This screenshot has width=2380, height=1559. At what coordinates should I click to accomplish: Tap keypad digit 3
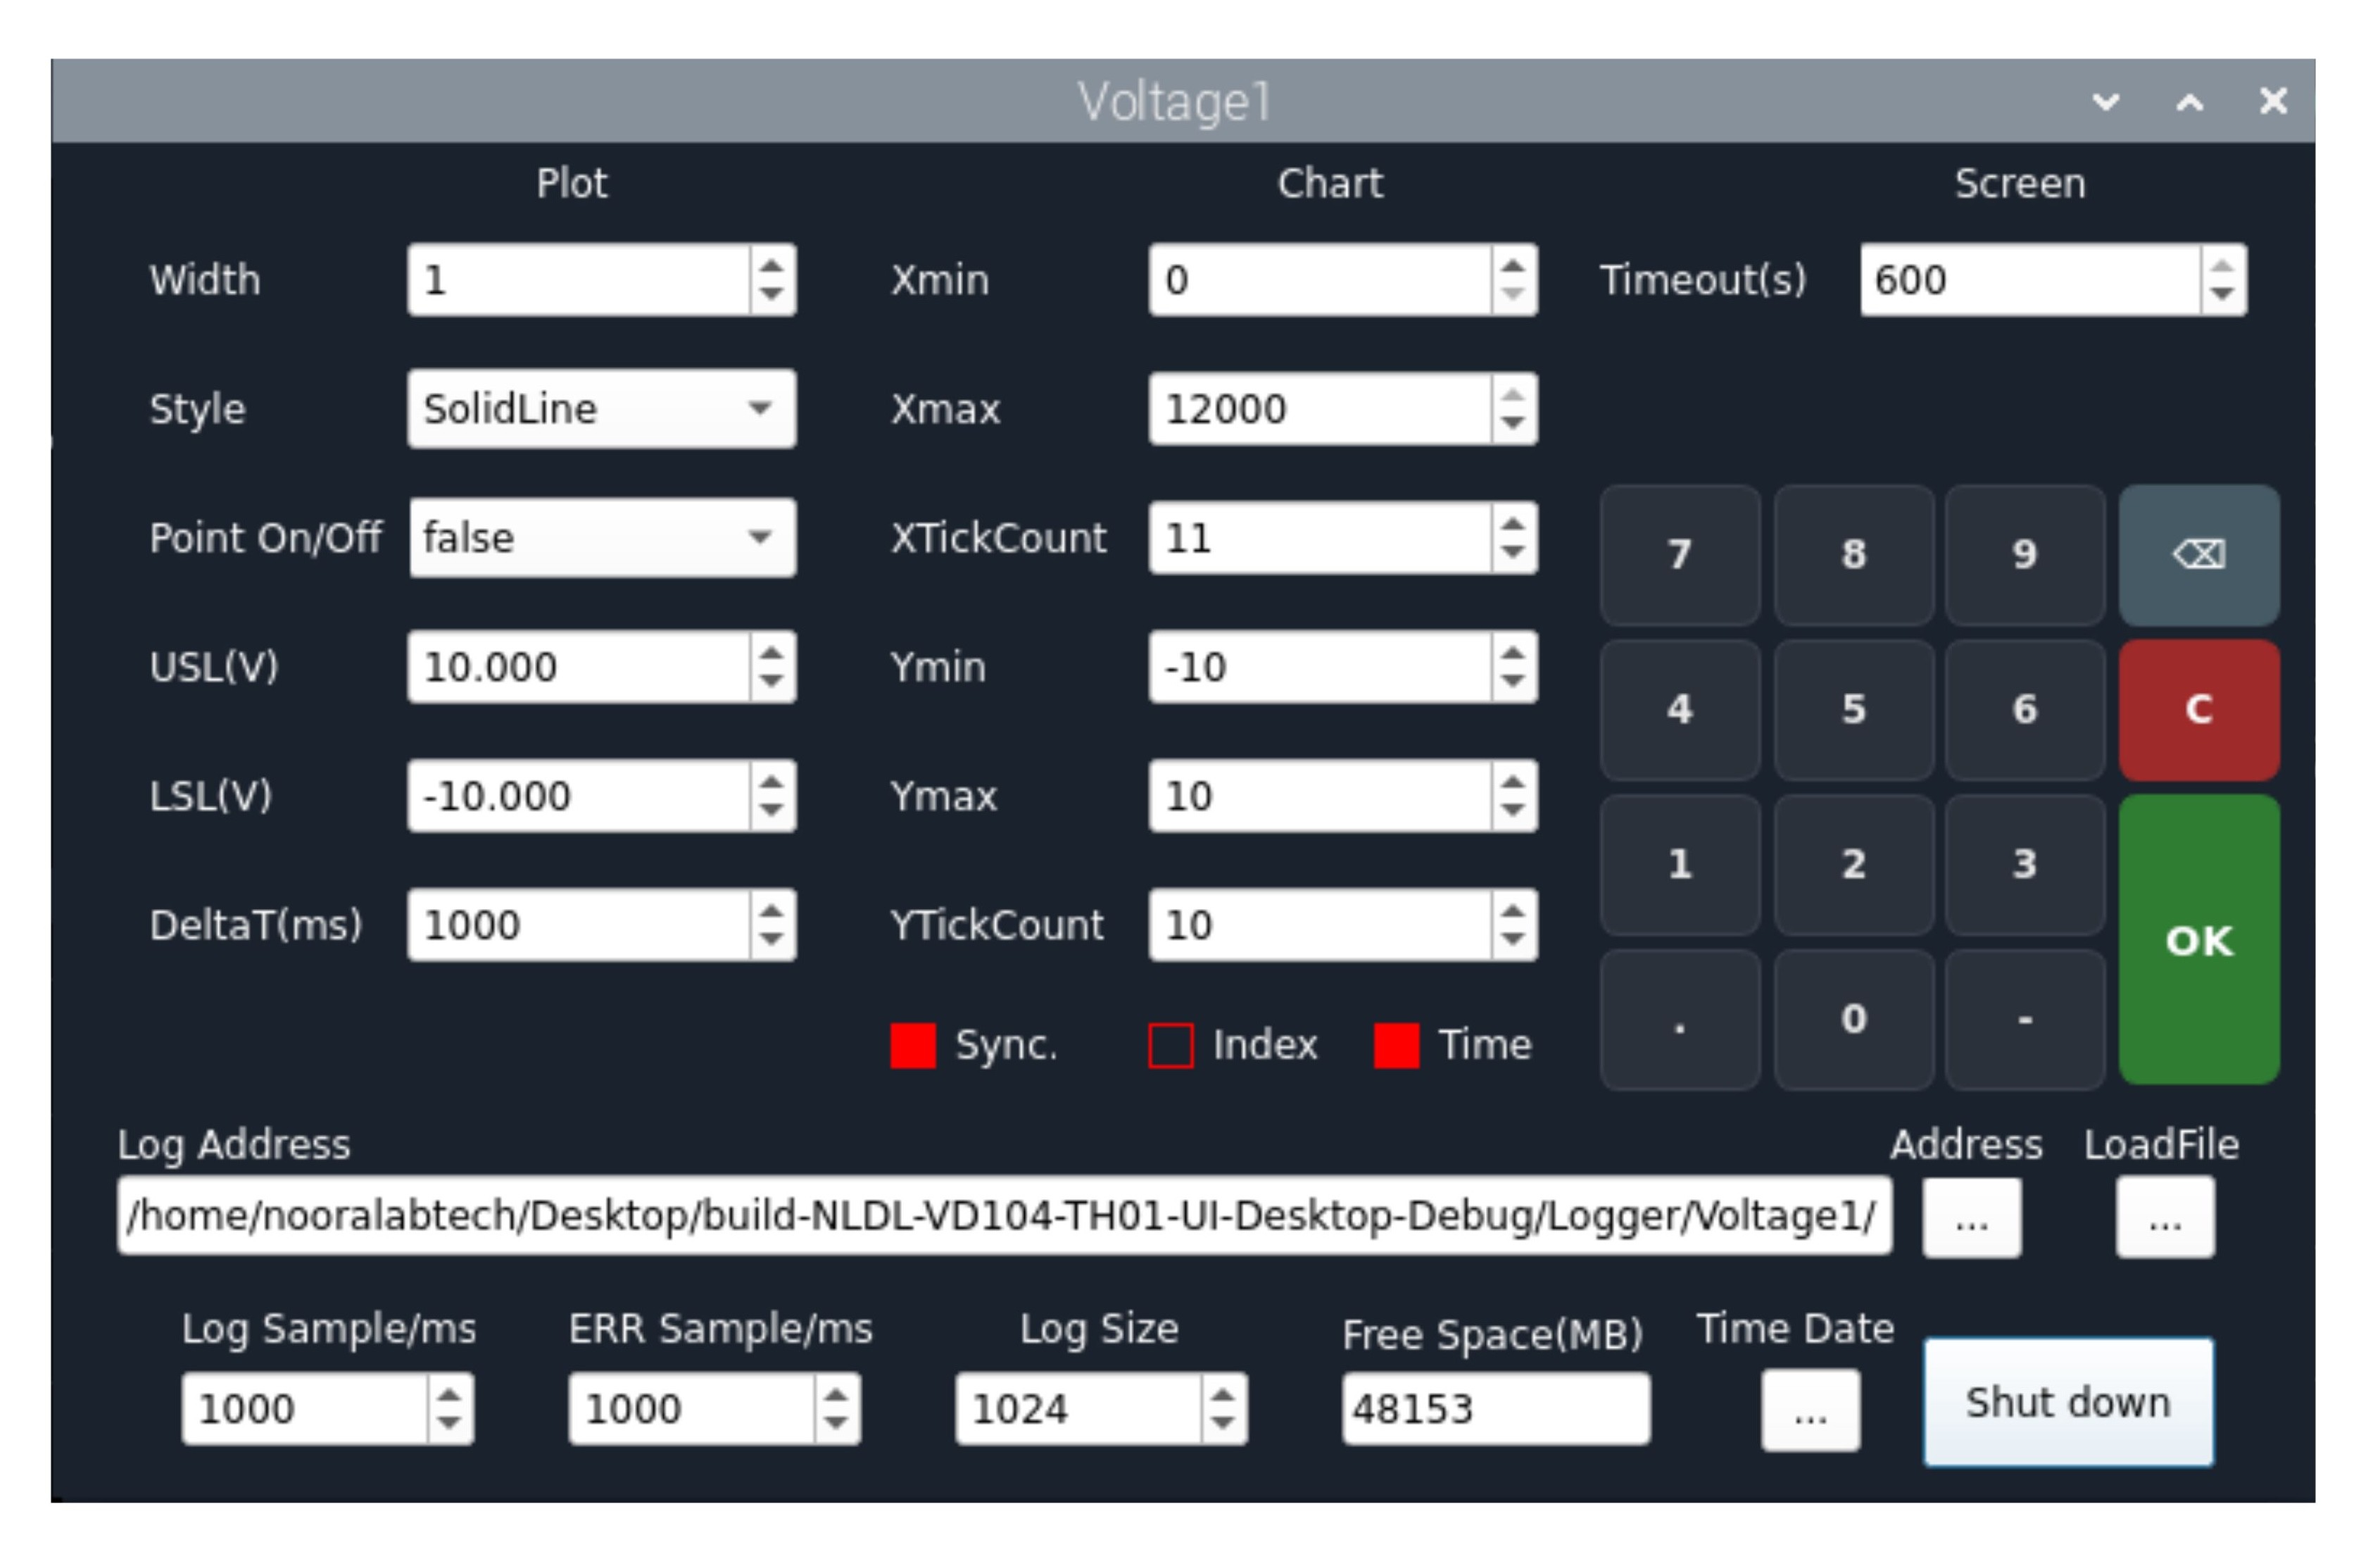click(x=2025, y=865)
